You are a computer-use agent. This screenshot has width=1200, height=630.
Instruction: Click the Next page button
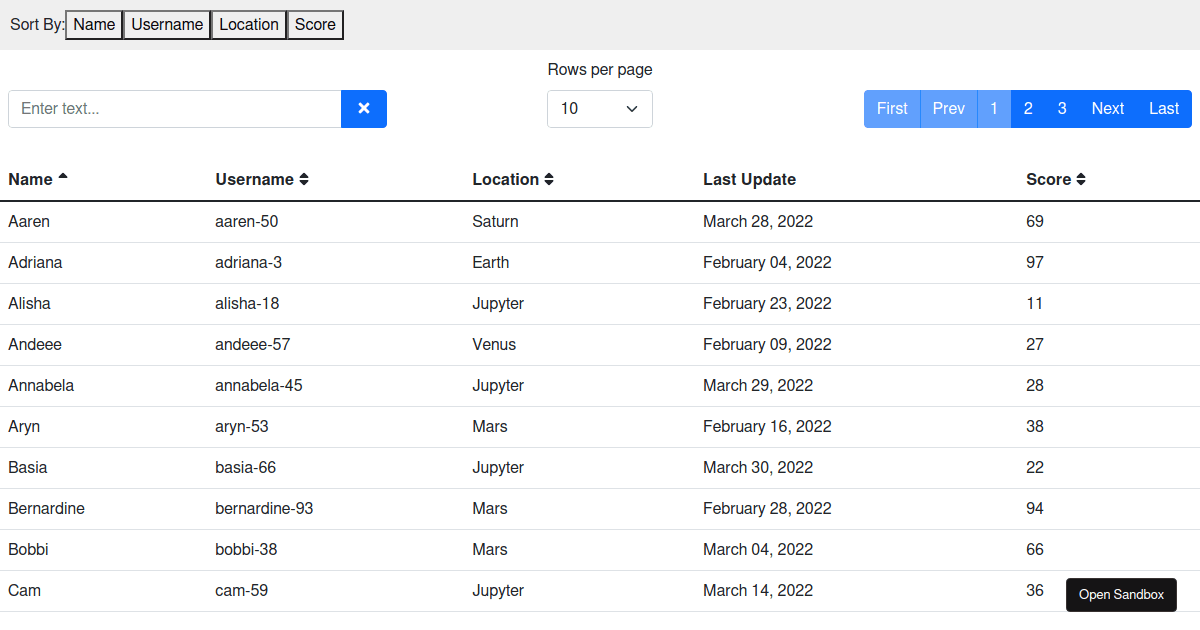tap(1107, 109)
